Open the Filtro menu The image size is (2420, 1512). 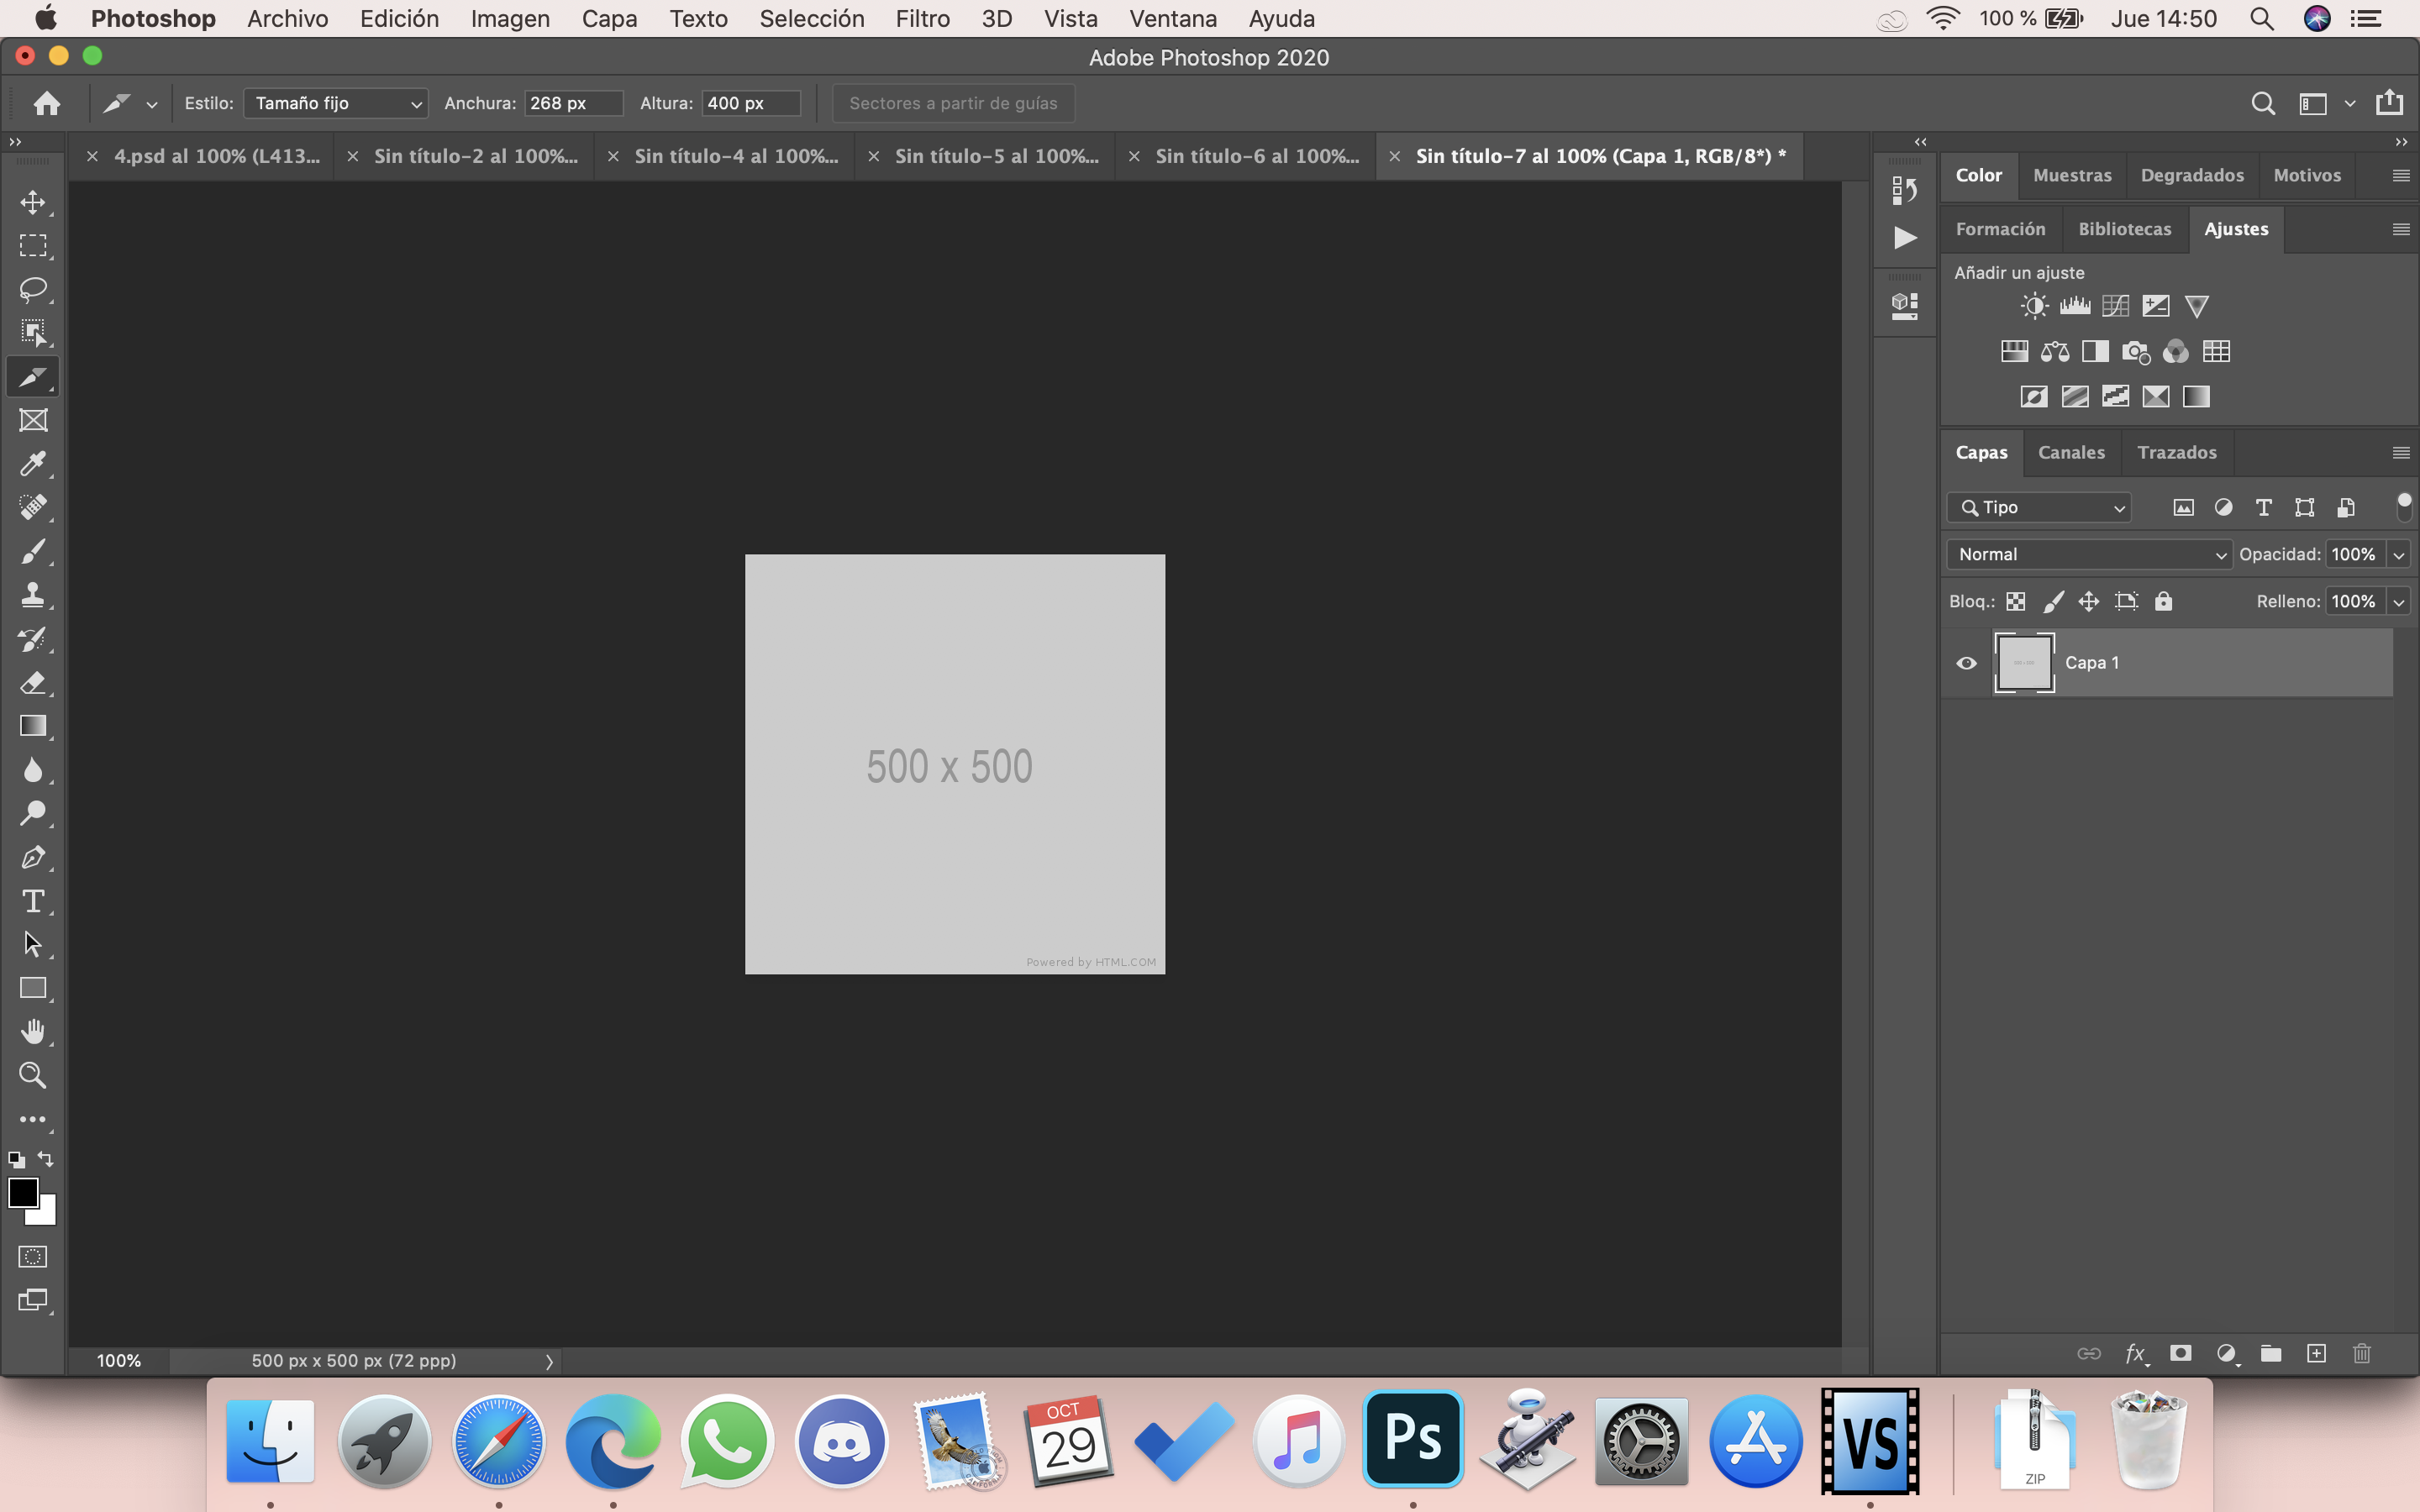click(x=921, y=18)
